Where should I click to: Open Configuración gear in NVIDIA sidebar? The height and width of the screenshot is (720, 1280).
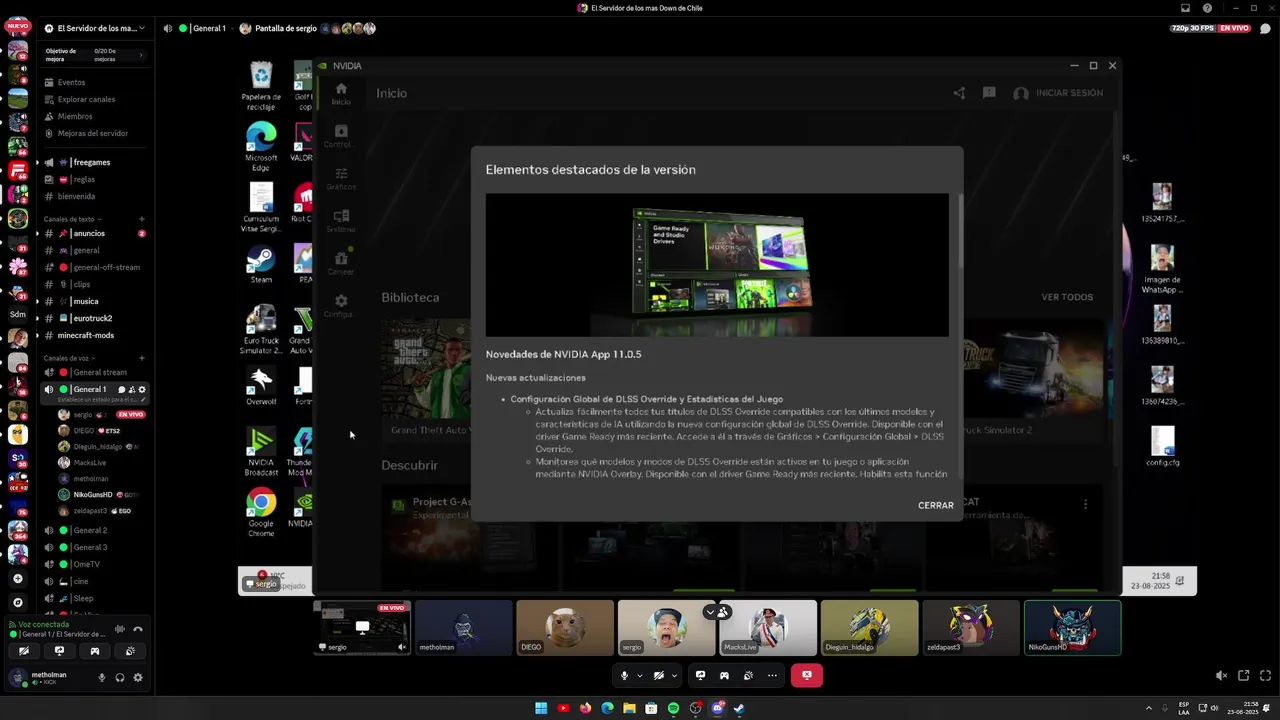(341, 306)
